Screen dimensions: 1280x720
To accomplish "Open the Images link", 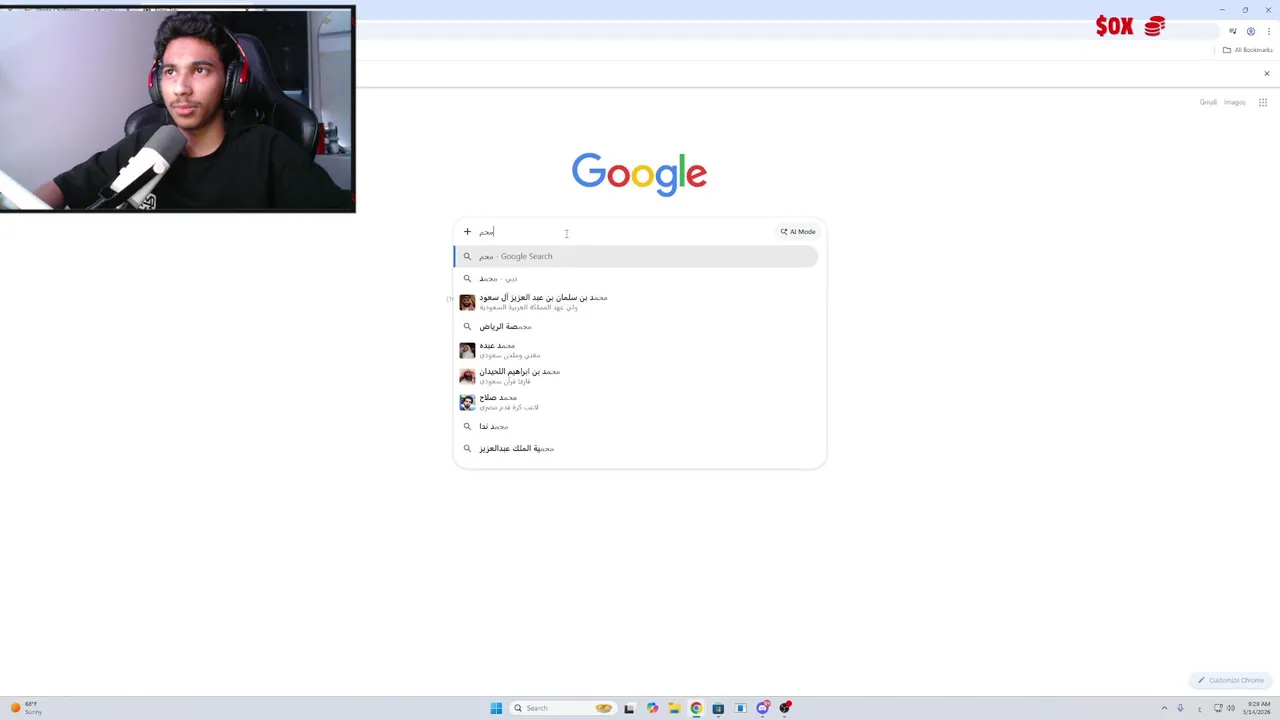I will (x=1235, y=102).
